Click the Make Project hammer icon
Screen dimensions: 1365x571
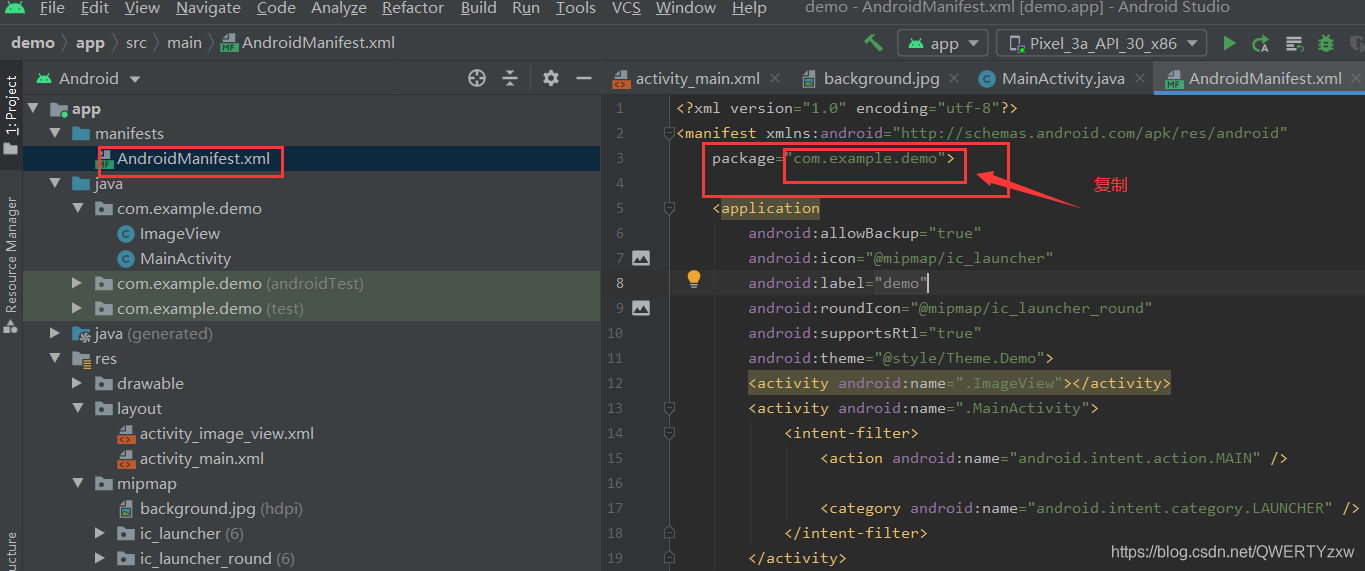(874, 43)
